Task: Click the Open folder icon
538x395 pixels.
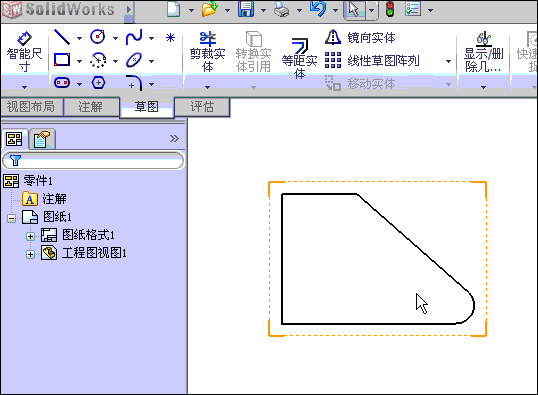Action: [x=210, y=9]
